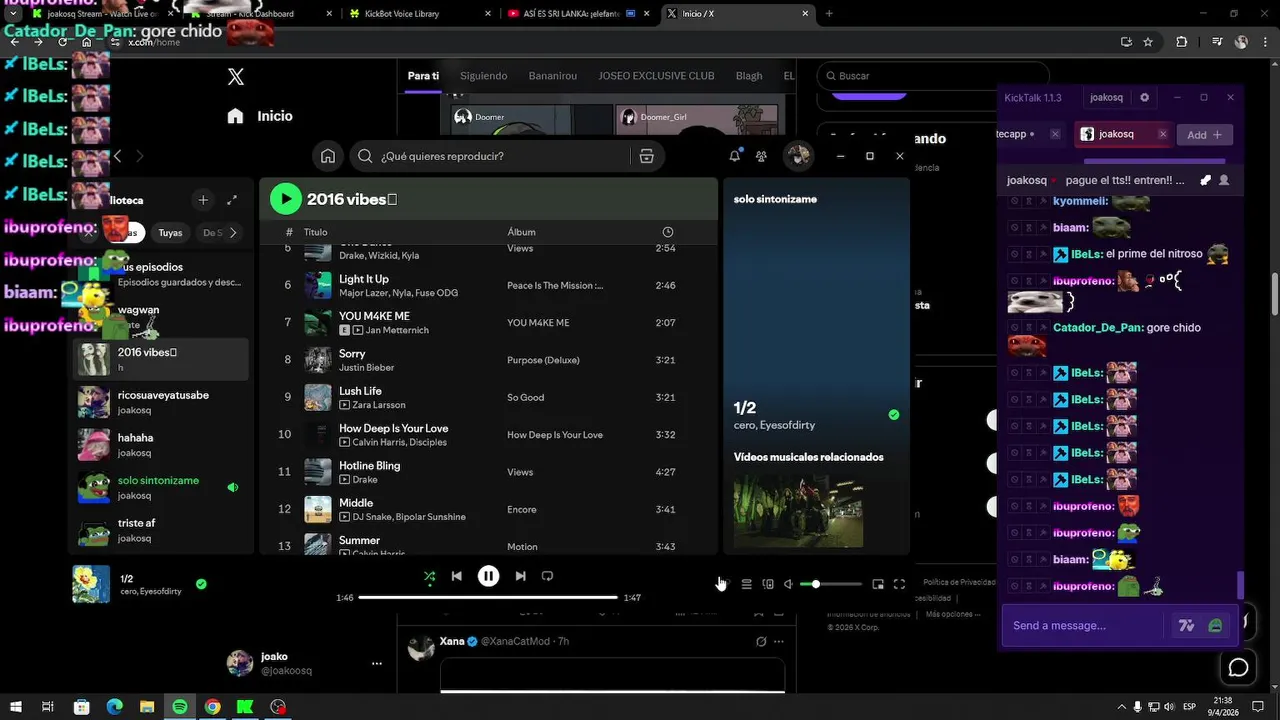
Task: Open Spotify profile avatar menu
Action: 798,156
